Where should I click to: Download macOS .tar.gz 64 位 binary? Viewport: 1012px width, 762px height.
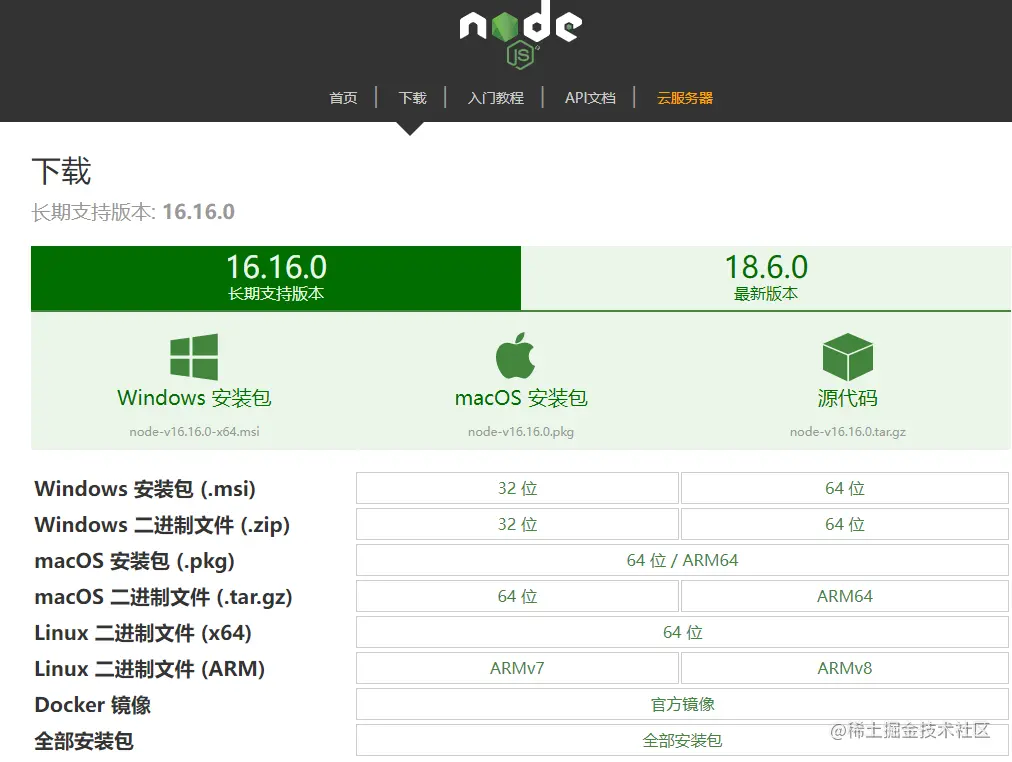tap(517, 597)
